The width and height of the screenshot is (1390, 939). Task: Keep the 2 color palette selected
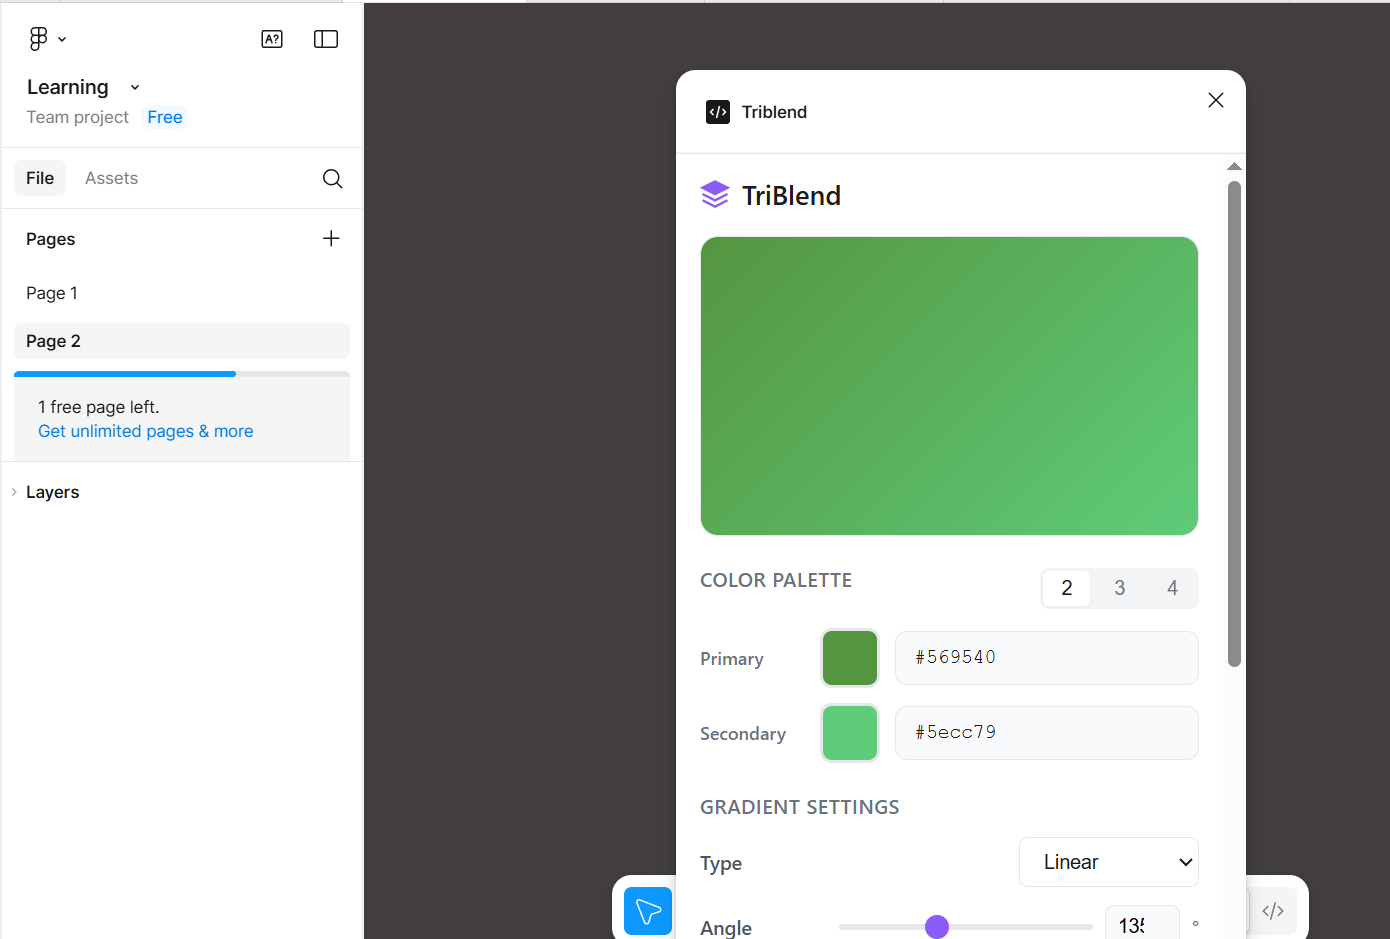(x=1066, y=588)
